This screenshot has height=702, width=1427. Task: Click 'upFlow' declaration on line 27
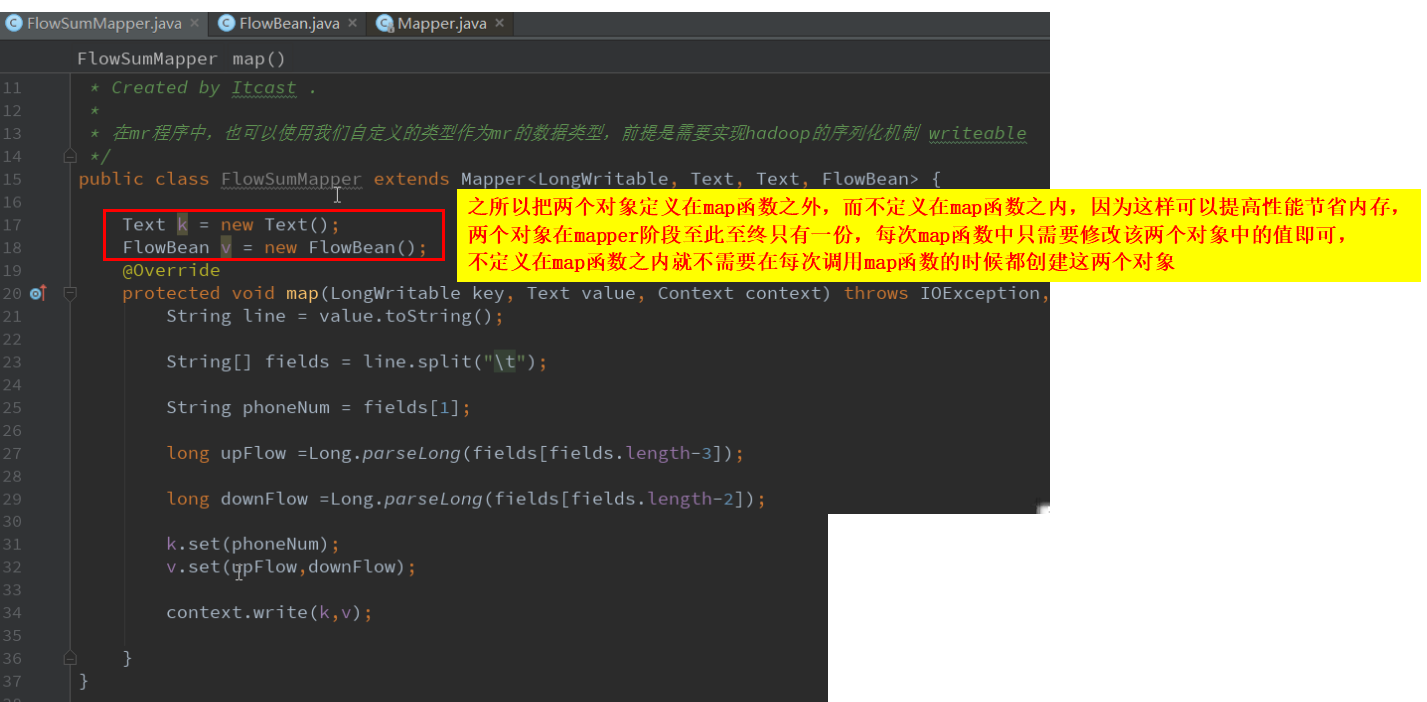[253, 454]
